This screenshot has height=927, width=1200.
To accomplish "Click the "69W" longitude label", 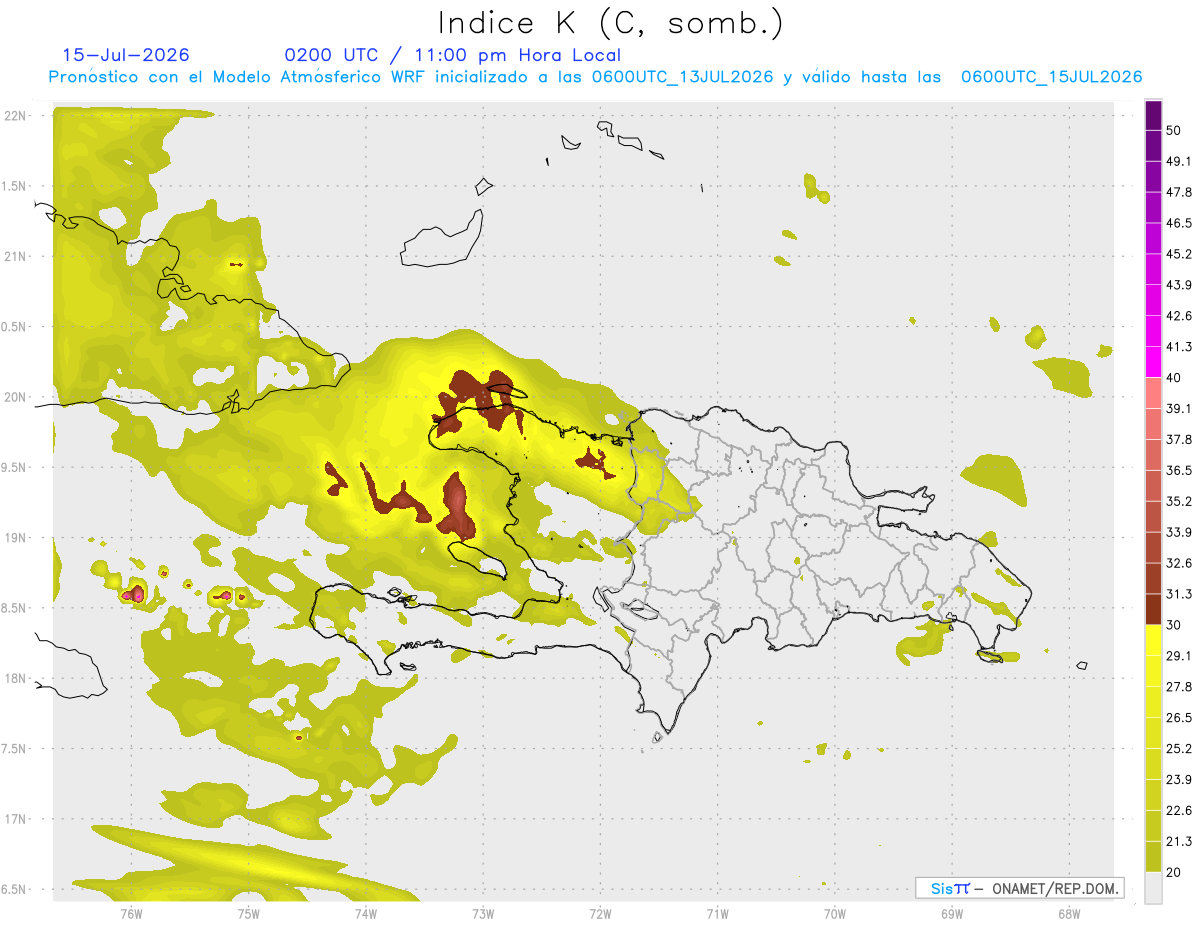I will click(951, 914).
